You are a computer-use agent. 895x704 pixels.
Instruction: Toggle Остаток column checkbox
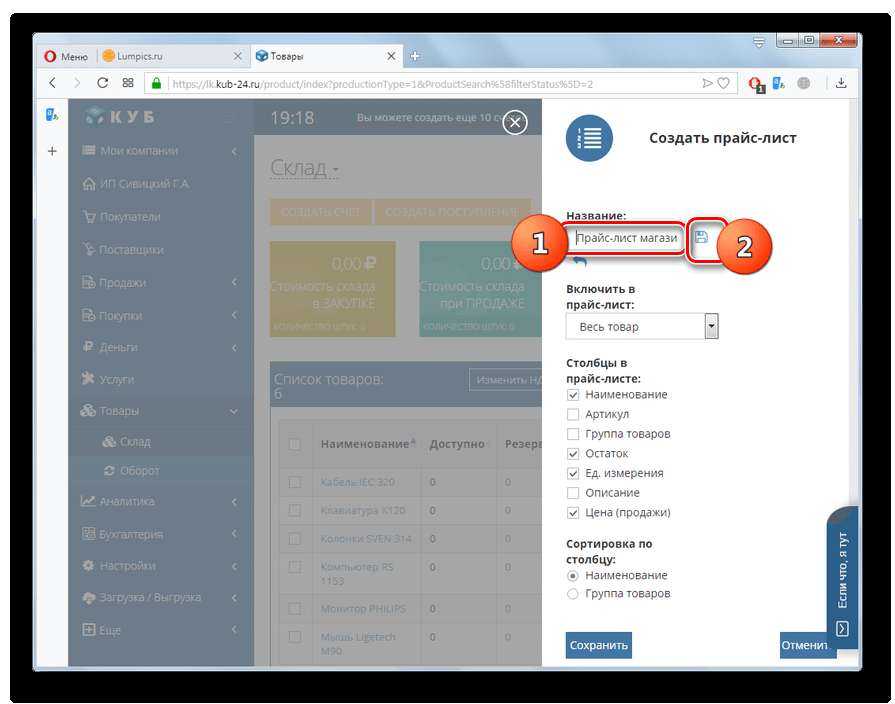coord(573,454)
